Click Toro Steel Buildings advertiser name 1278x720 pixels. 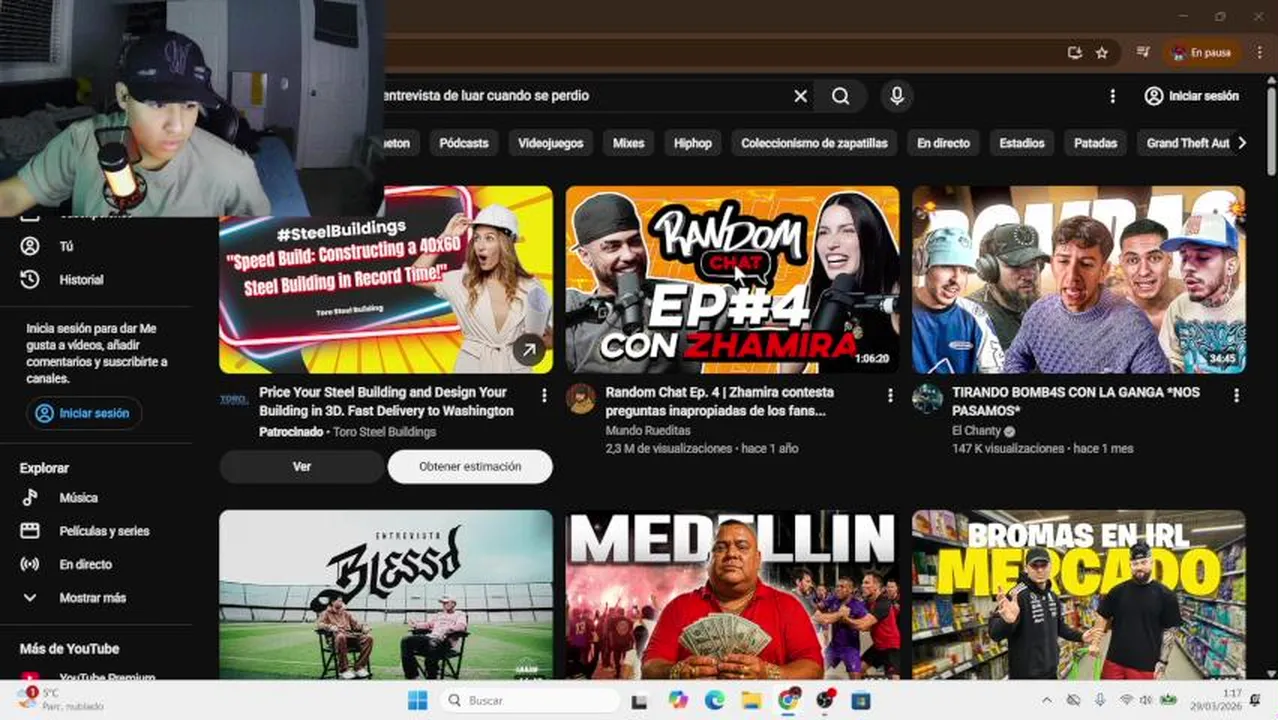pos(384,432)
